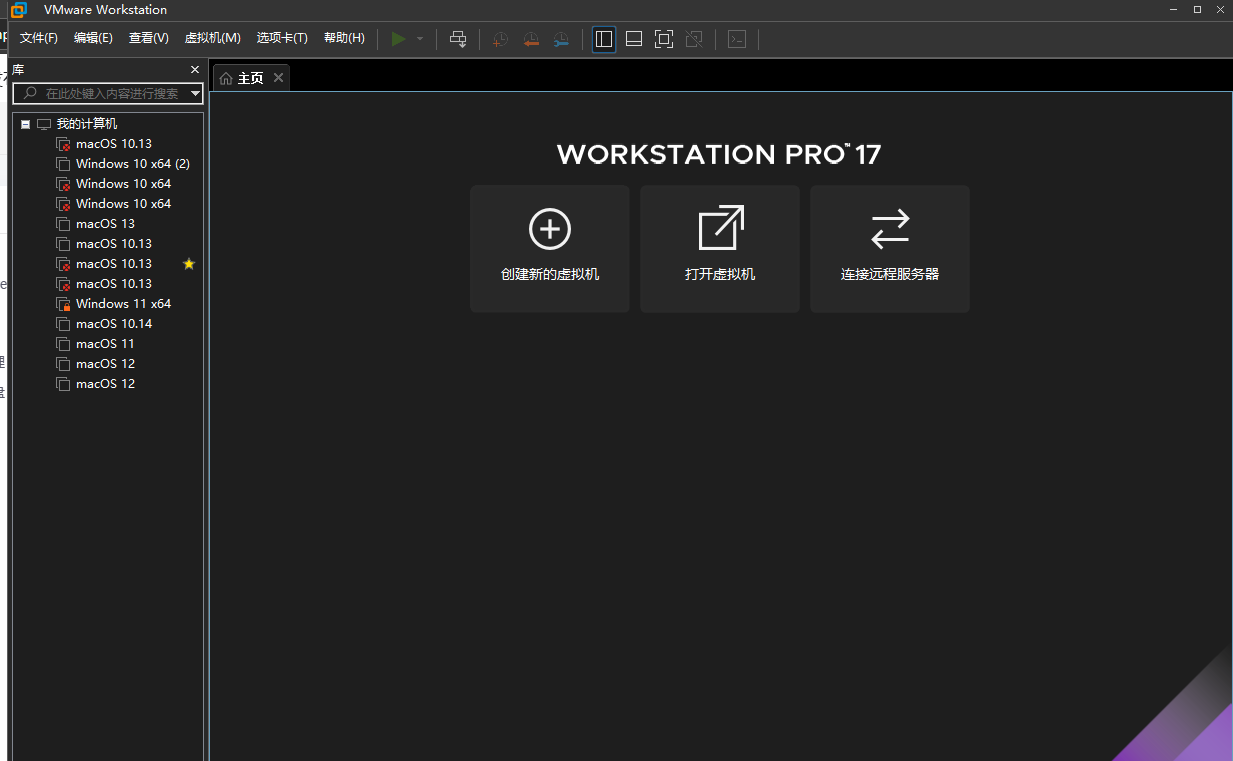Click the Unity mode toolbar icon

(694, 39)
